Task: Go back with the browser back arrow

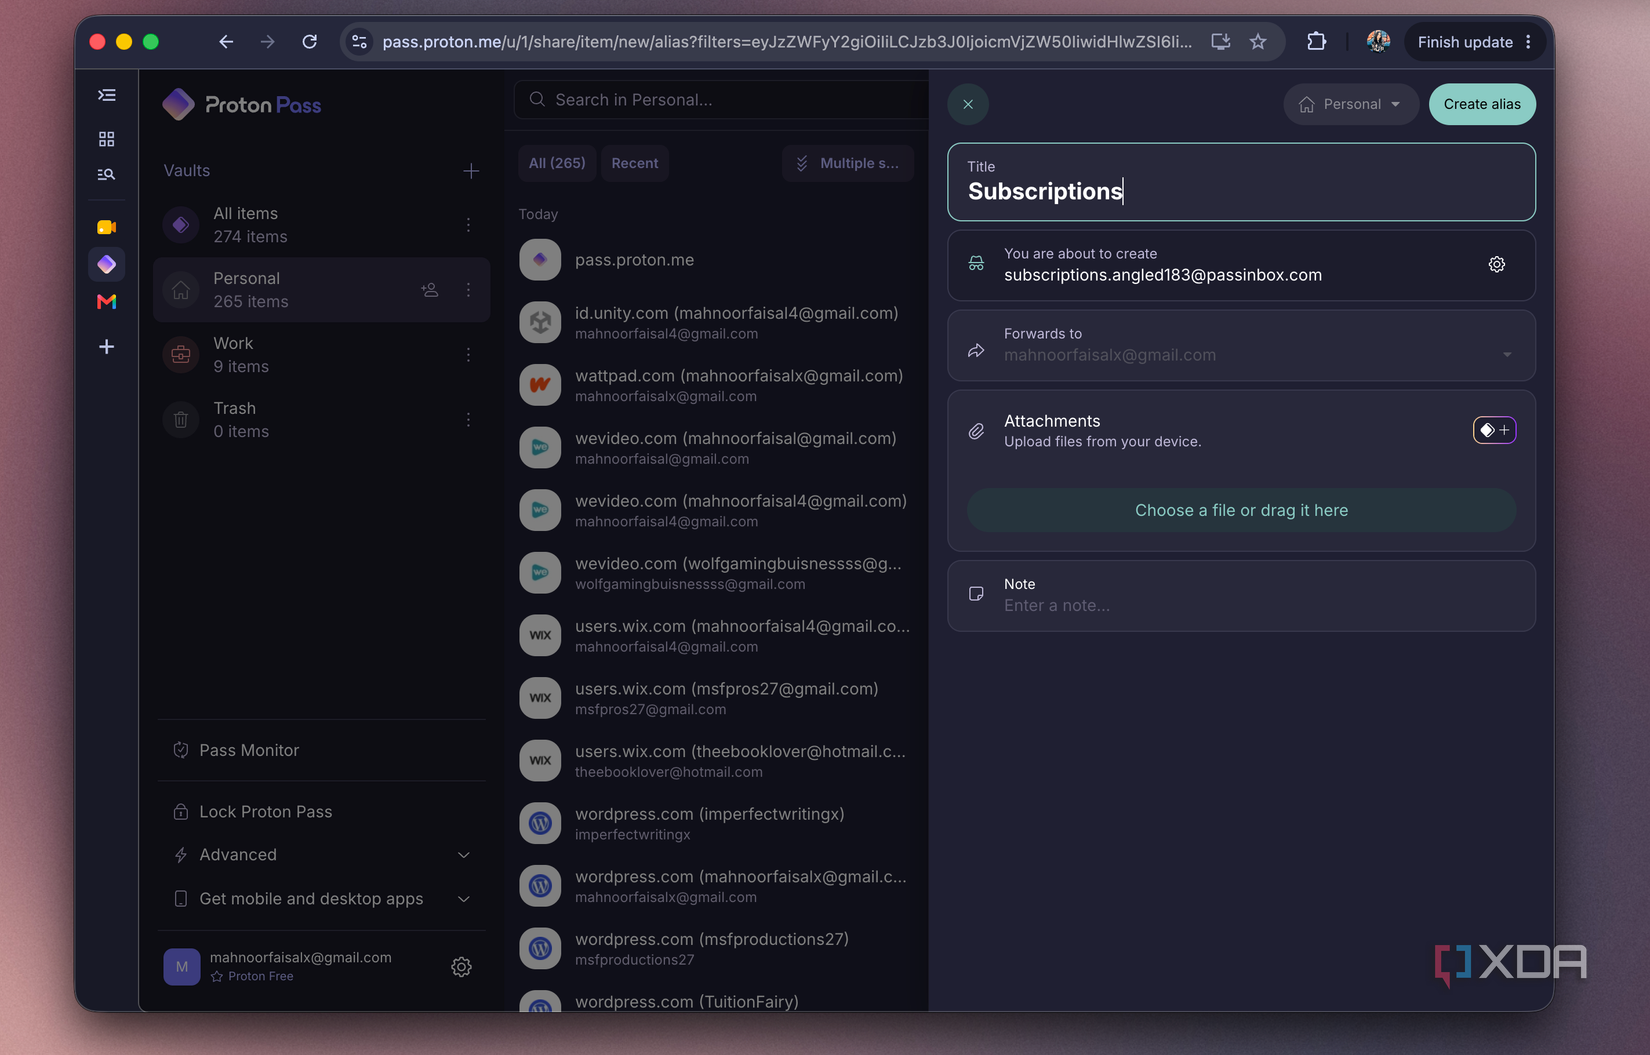Action: click(x=226, y=42)
